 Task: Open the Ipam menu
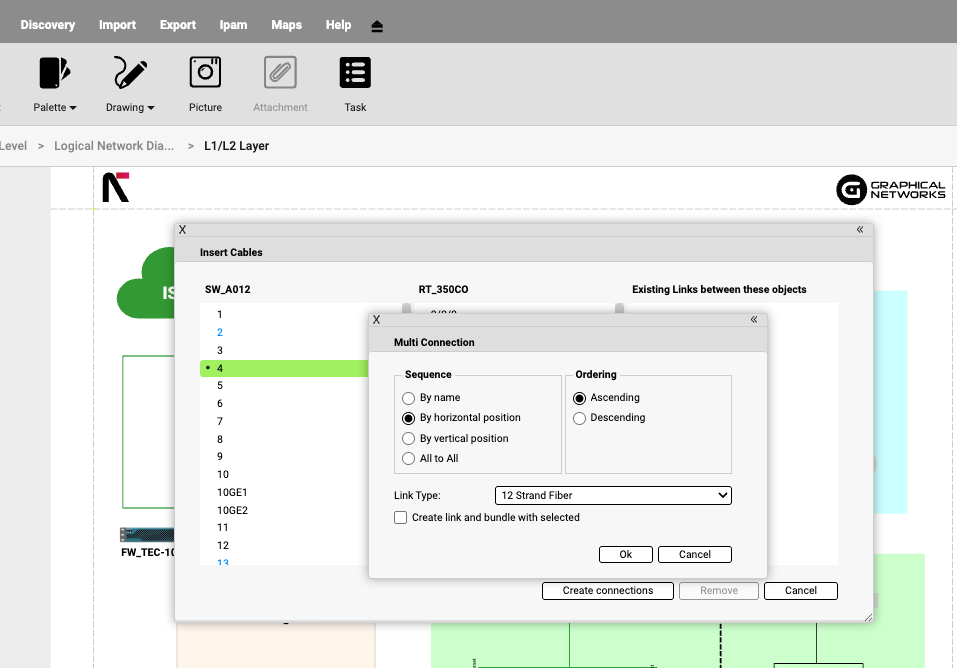pos(233,25)
